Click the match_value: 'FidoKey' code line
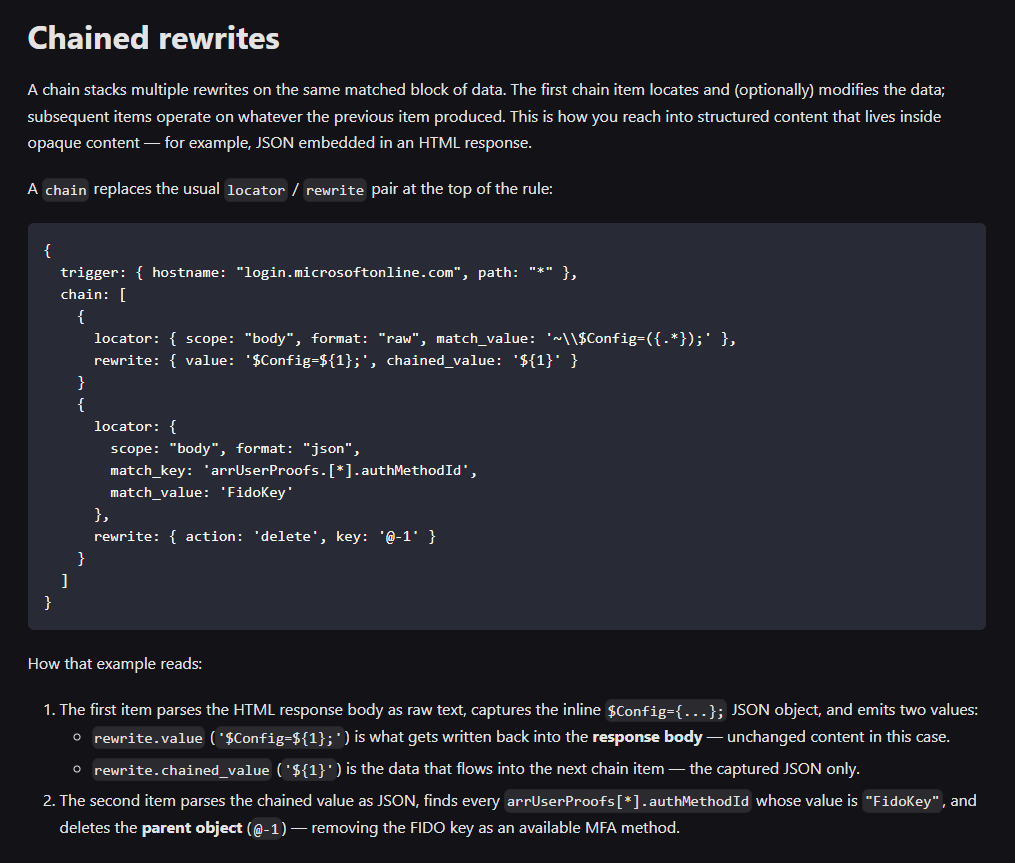 coord(201,493)
